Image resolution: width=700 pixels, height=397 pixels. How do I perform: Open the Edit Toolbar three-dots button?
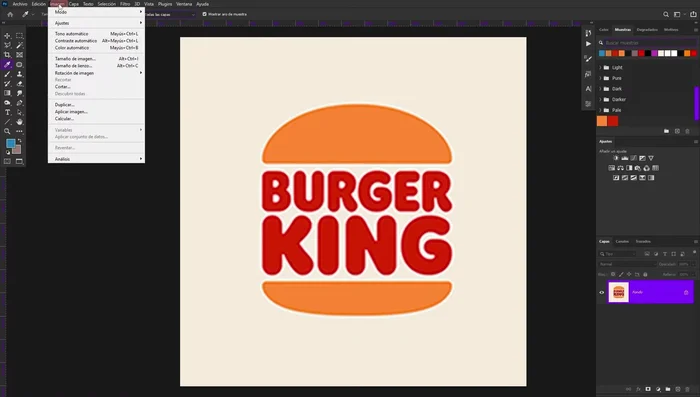point(19,131)
